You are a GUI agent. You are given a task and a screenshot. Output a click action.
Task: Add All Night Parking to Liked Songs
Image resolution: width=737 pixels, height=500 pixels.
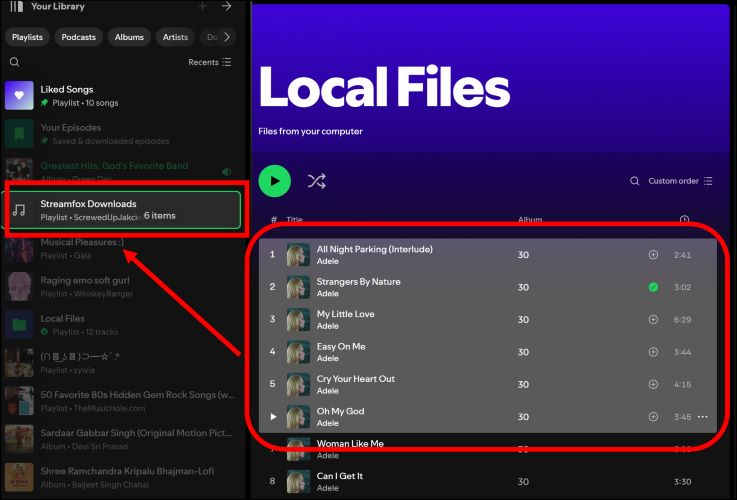coord(653,255)
